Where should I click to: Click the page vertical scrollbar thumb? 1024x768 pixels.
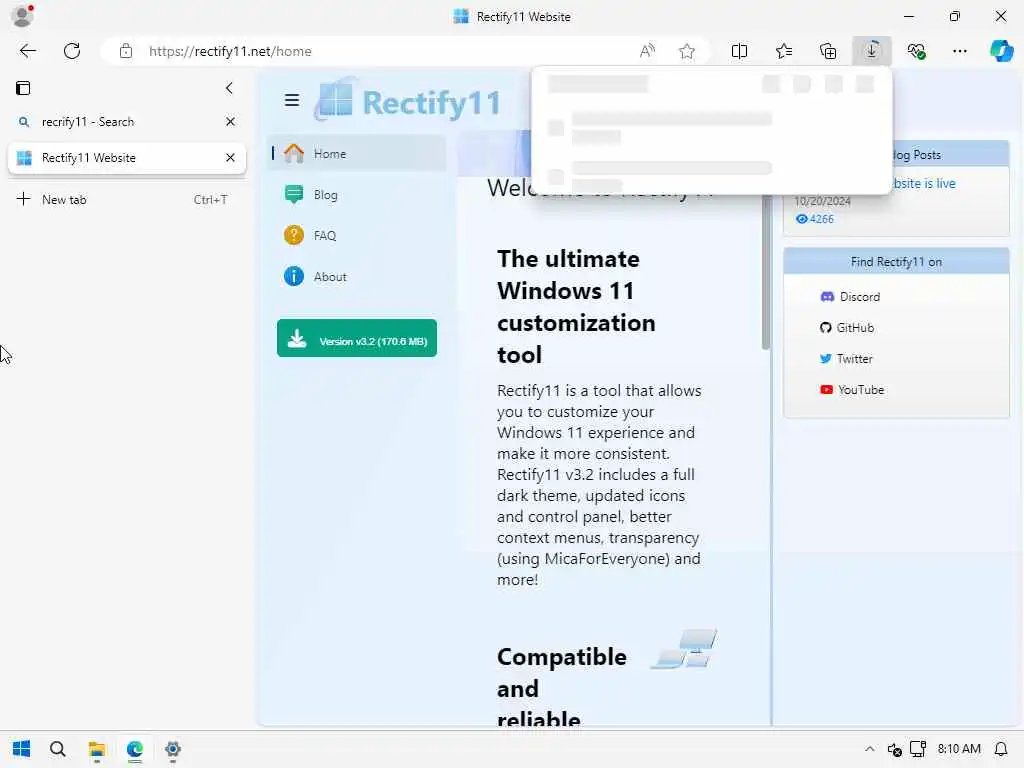(x=765, y=273)
